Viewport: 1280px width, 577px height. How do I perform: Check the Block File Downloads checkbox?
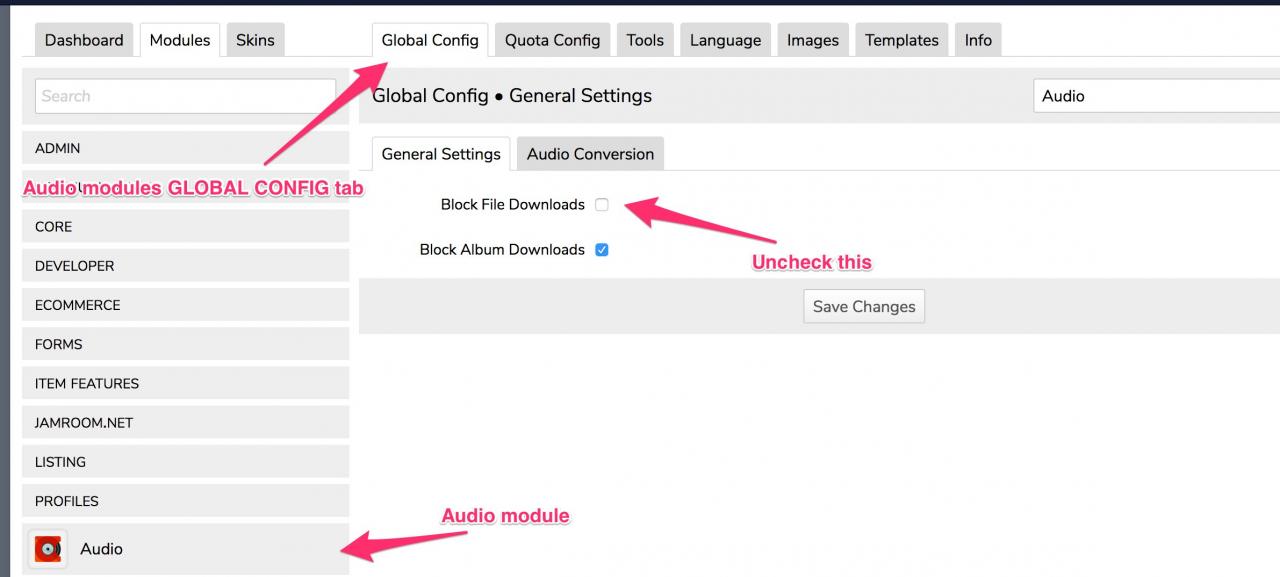pyautogui.click(x=602, y=205)
